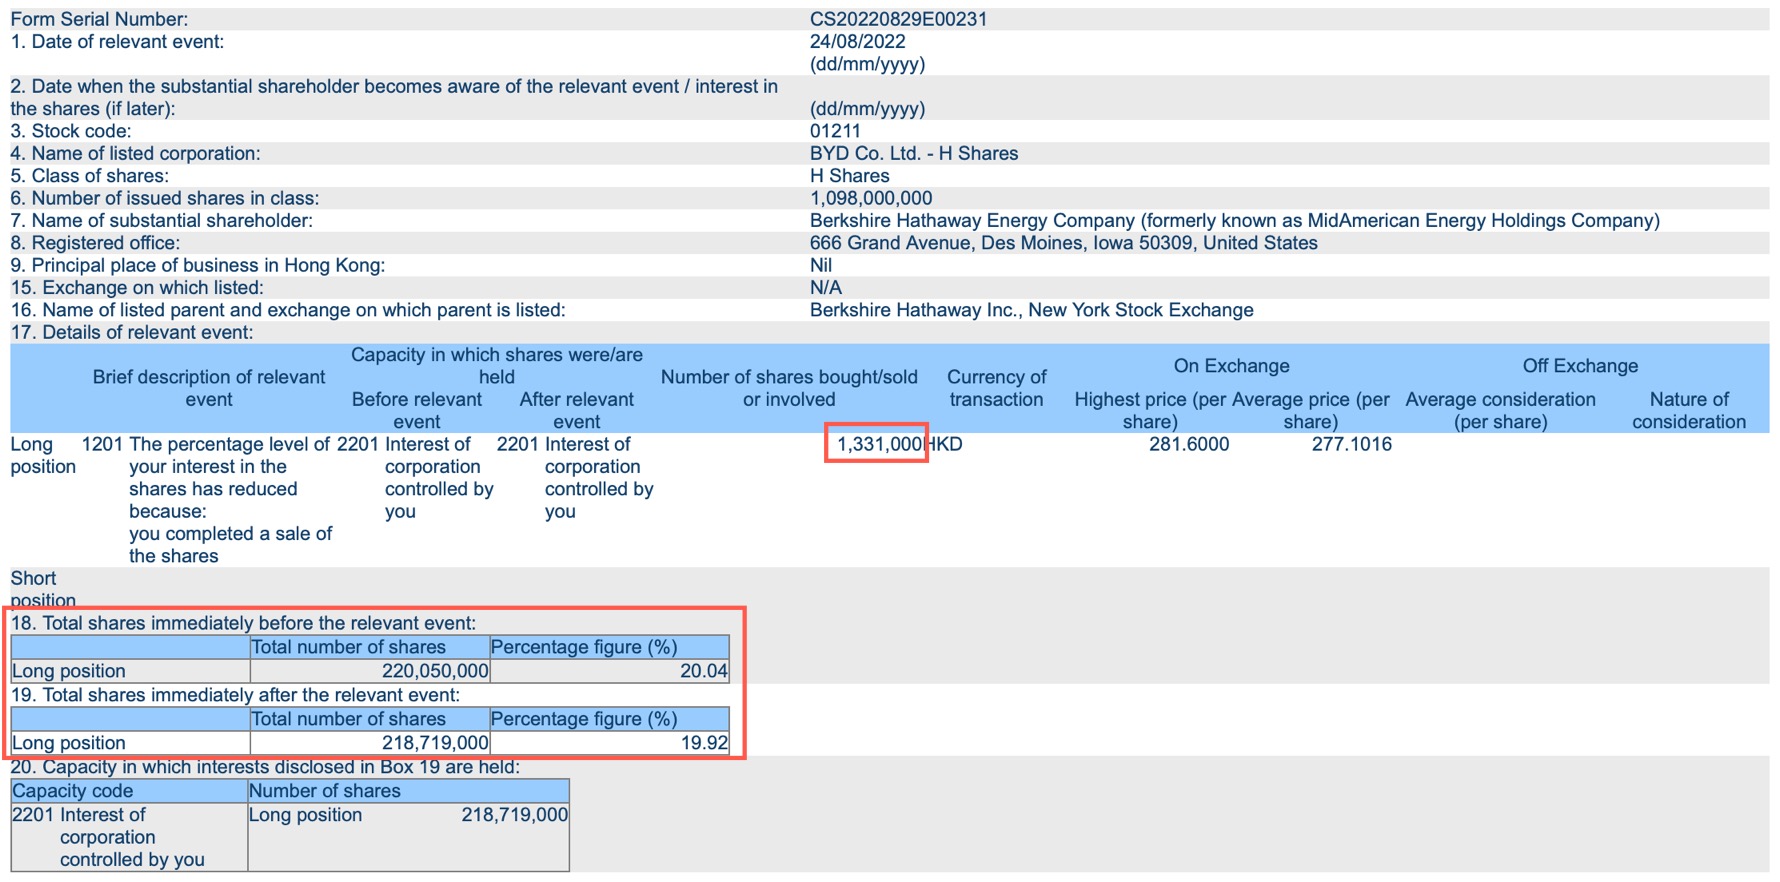The image size is (1780, 882).
Task: Click the "On Exchange" header
Action: pyautogui.click(x=1232, y=366)
